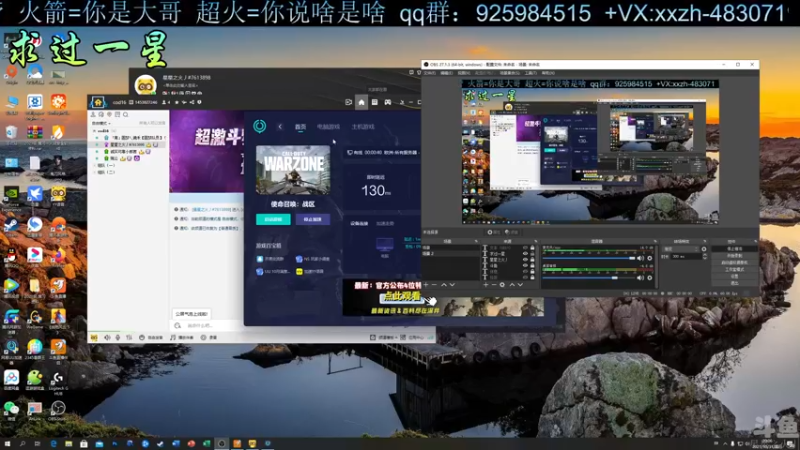Select the 设备连接 tab in accelerator
This screenshot has width=800, height=450.
point(359,223)
